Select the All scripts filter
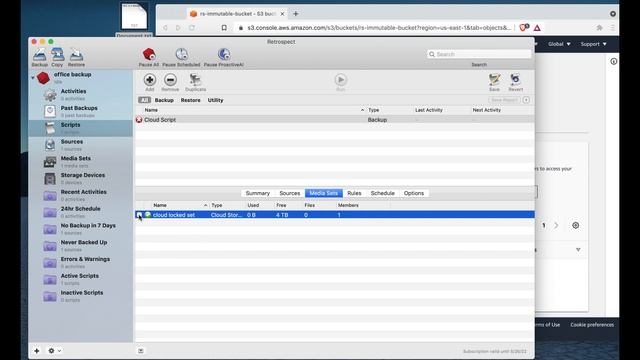Viewport: 640px width, 360px height. pos(144,100)
